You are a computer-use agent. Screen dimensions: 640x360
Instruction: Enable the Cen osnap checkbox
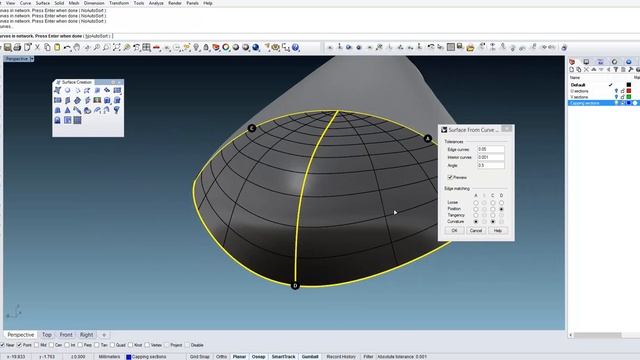(51, 345)
